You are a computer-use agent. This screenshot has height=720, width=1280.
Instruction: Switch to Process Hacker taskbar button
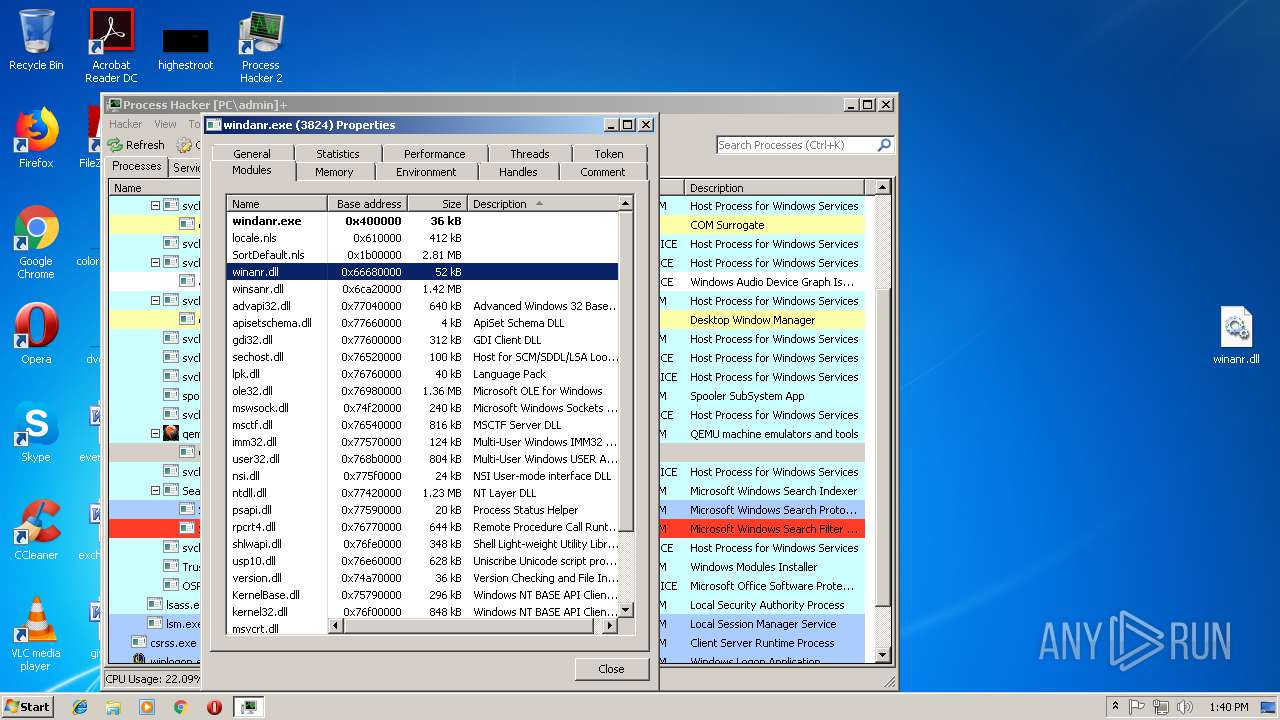click(x=248, y=707)
